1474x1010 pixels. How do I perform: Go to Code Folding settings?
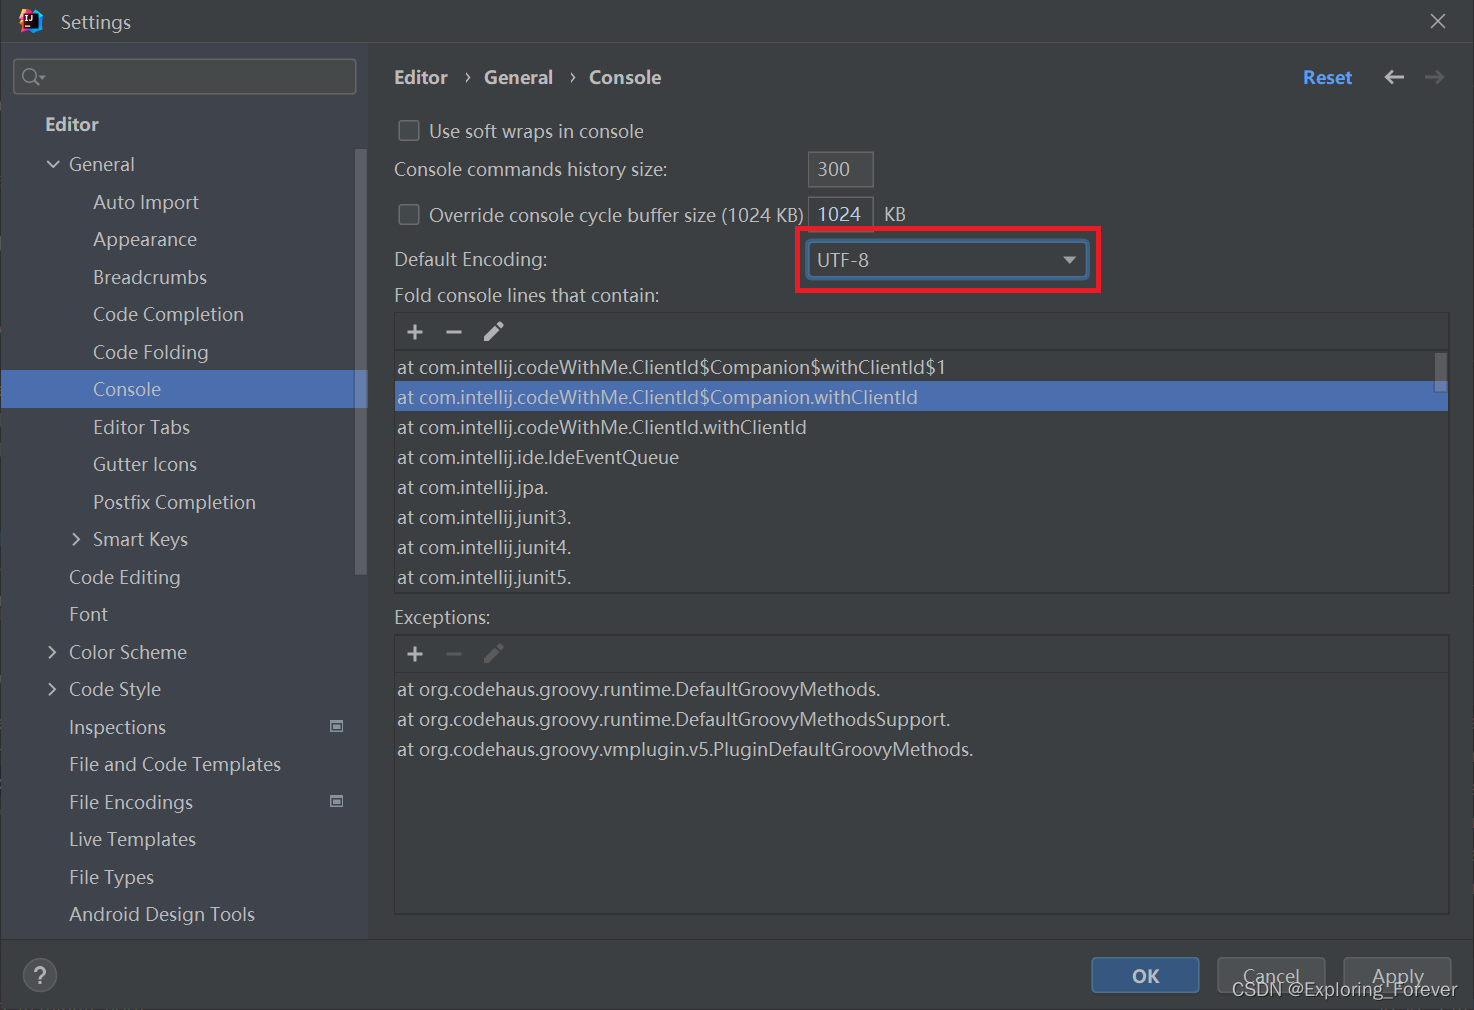click(x=151, y=352)
